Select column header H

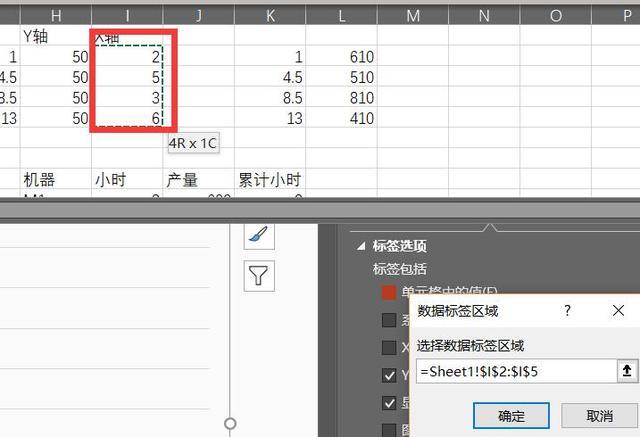tap(56, 16)
